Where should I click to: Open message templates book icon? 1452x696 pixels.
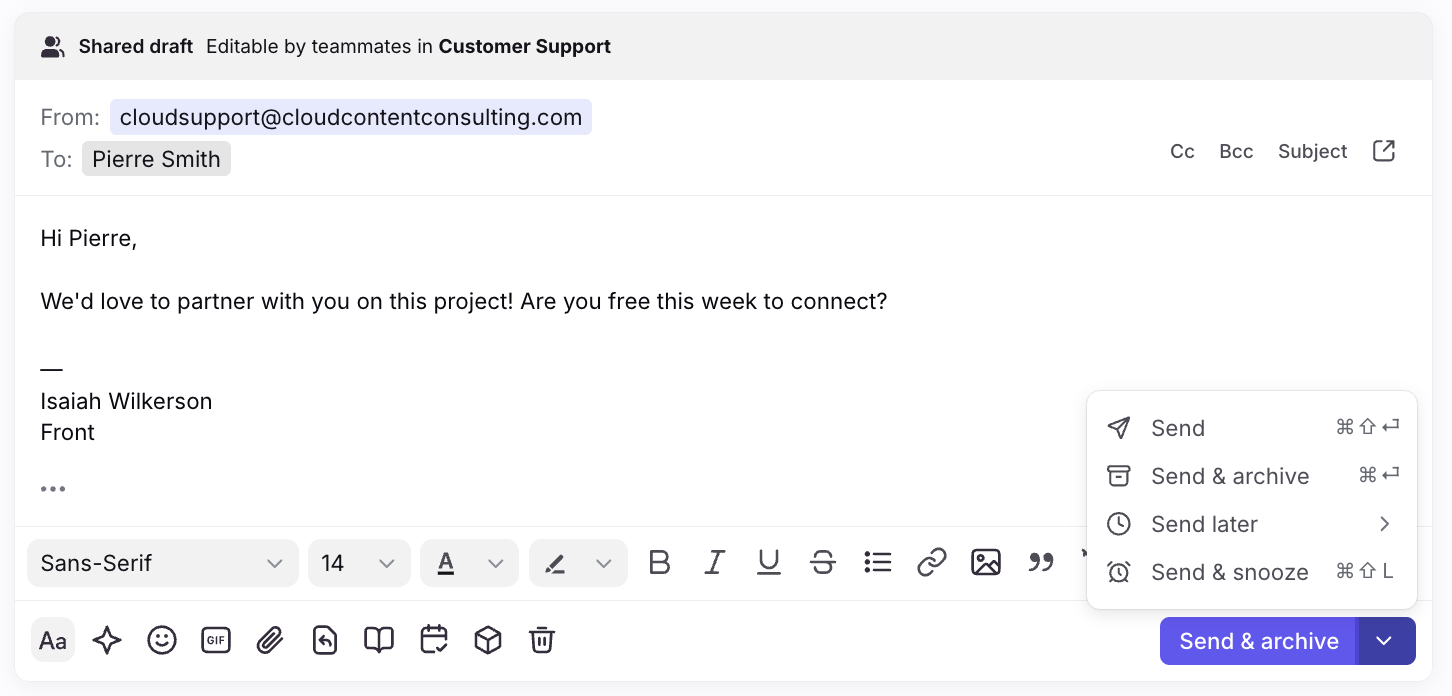(x=379, y=640)
